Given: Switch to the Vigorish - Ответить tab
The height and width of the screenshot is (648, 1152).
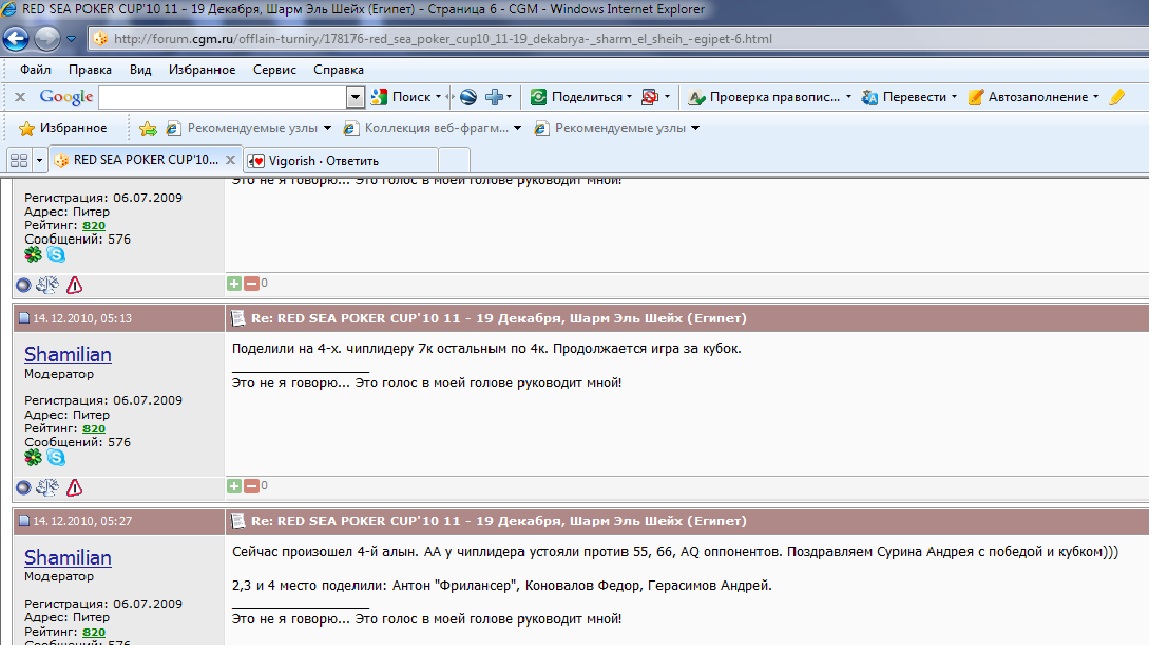Looking at the screenshot, I should click(341, 160).
